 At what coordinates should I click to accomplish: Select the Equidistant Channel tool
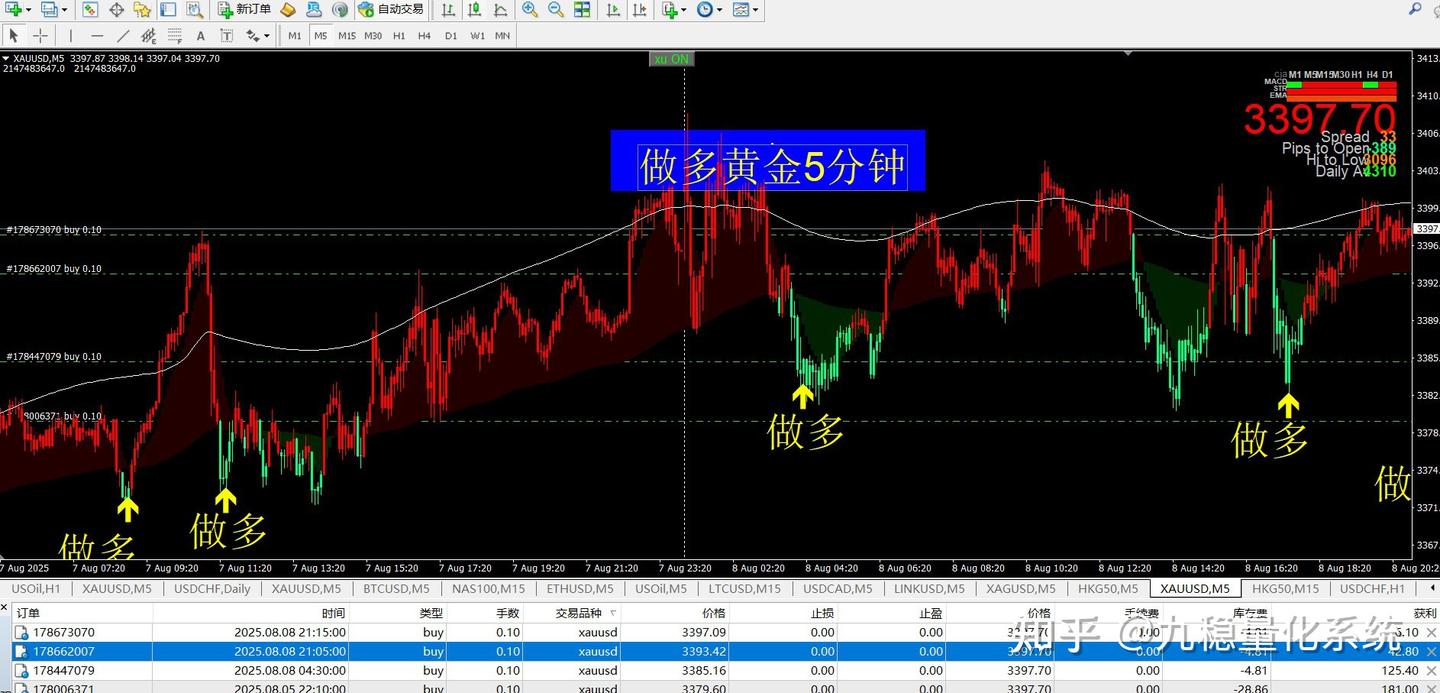148,35
